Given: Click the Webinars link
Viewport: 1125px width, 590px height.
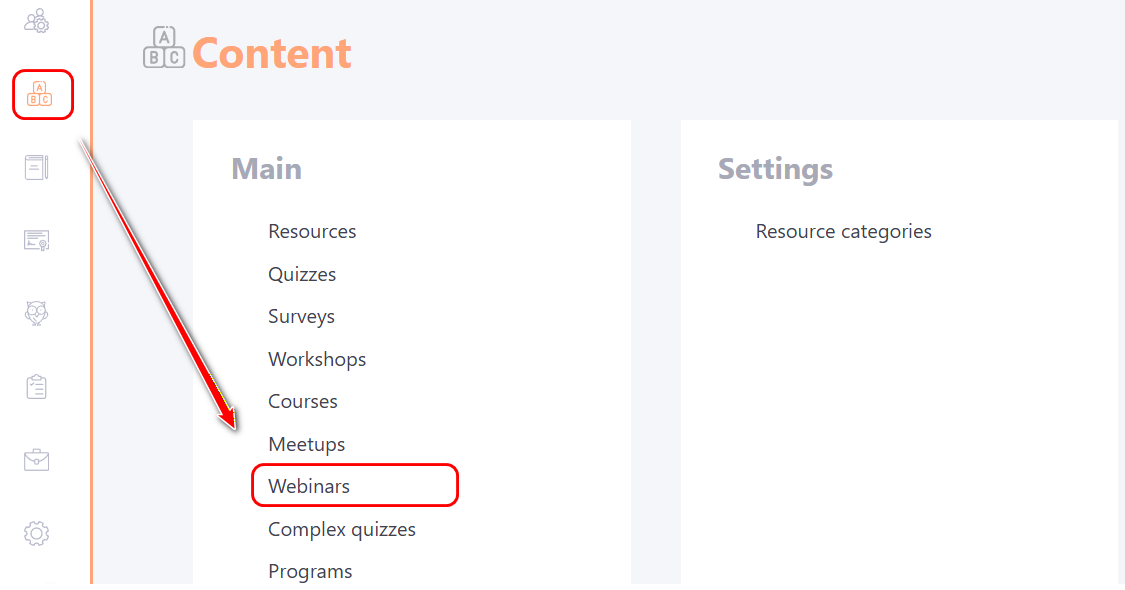Looking at the screenshot, I should (x=309, y=486).
